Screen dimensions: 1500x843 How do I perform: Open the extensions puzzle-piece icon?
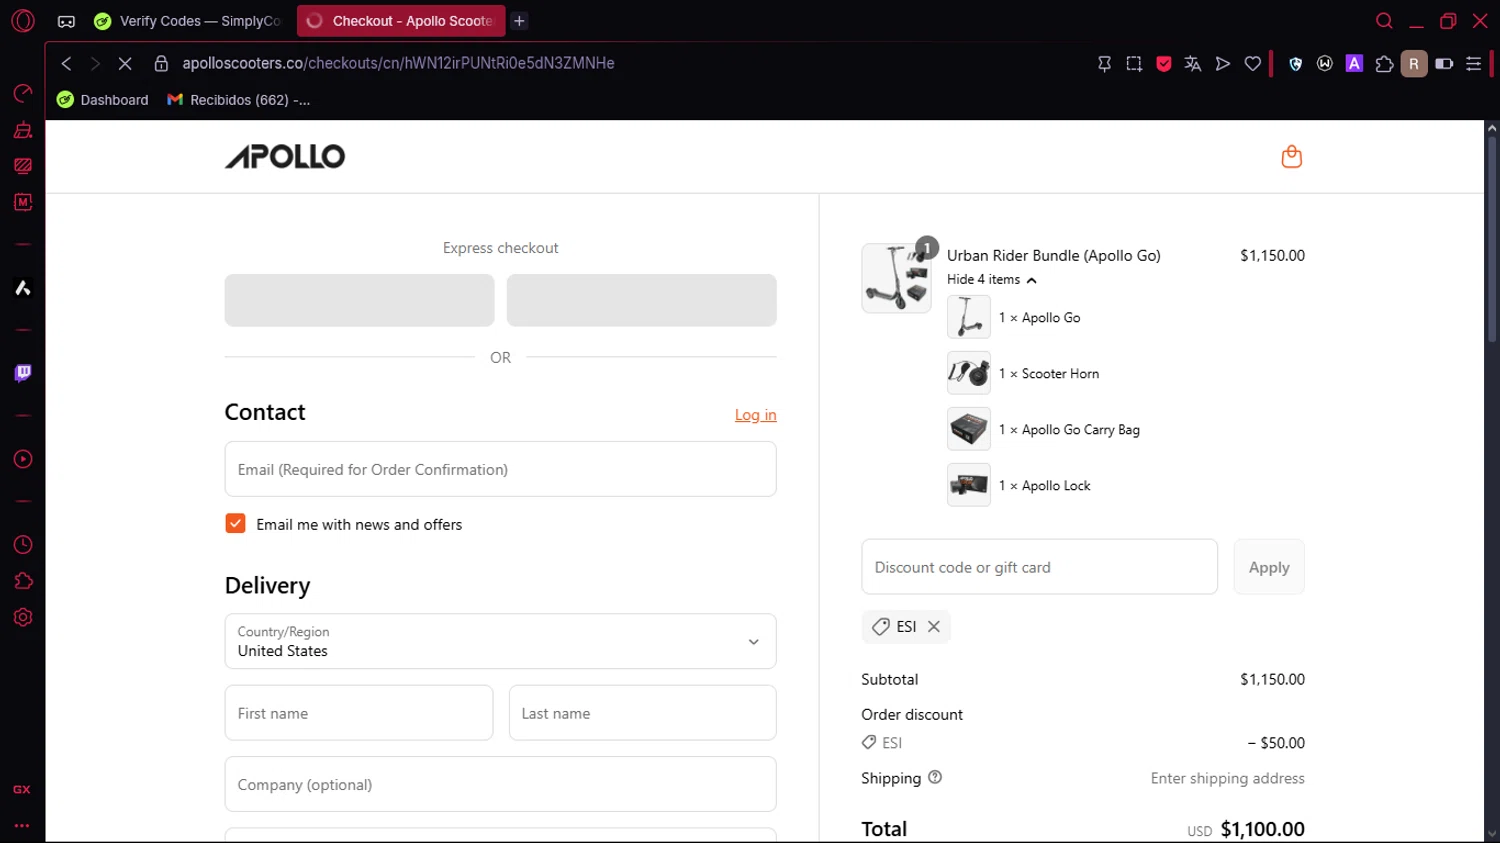point(1384,63)
